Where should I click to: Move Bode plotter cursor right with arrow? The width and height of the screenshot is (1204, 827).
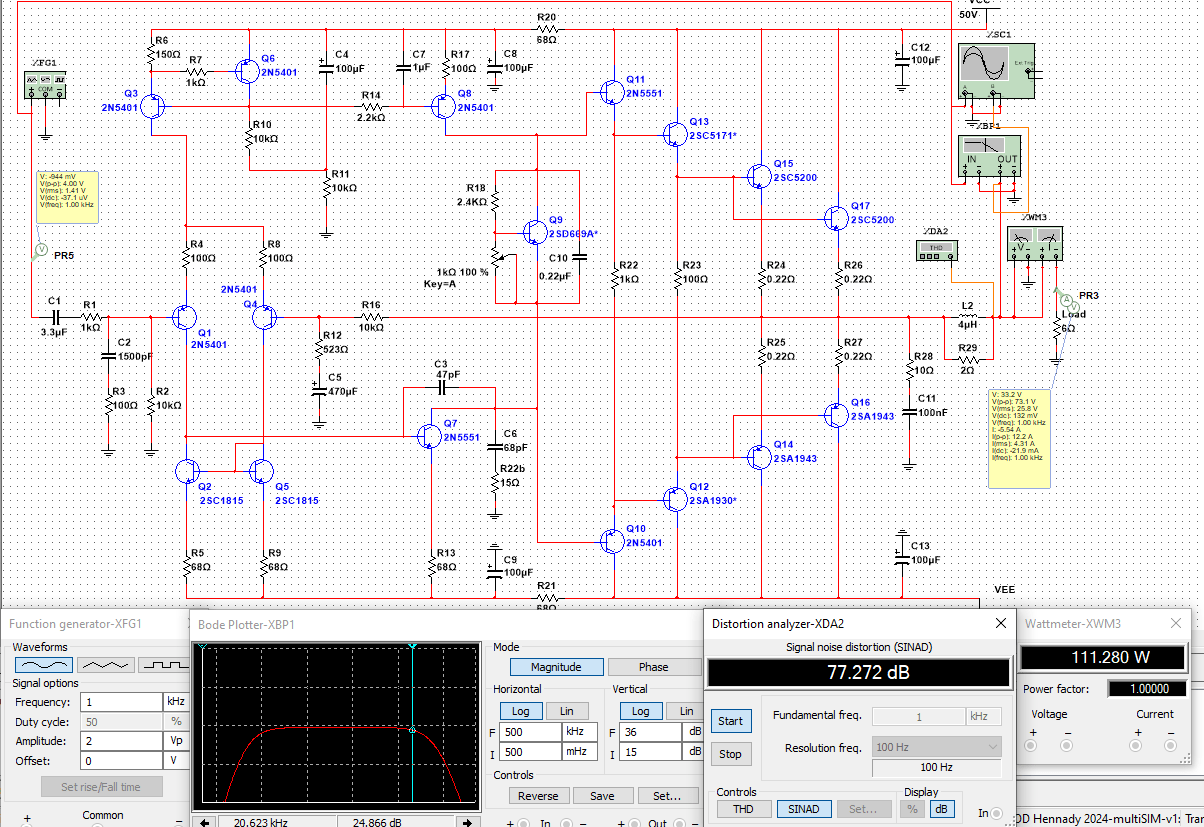point(468,822)
